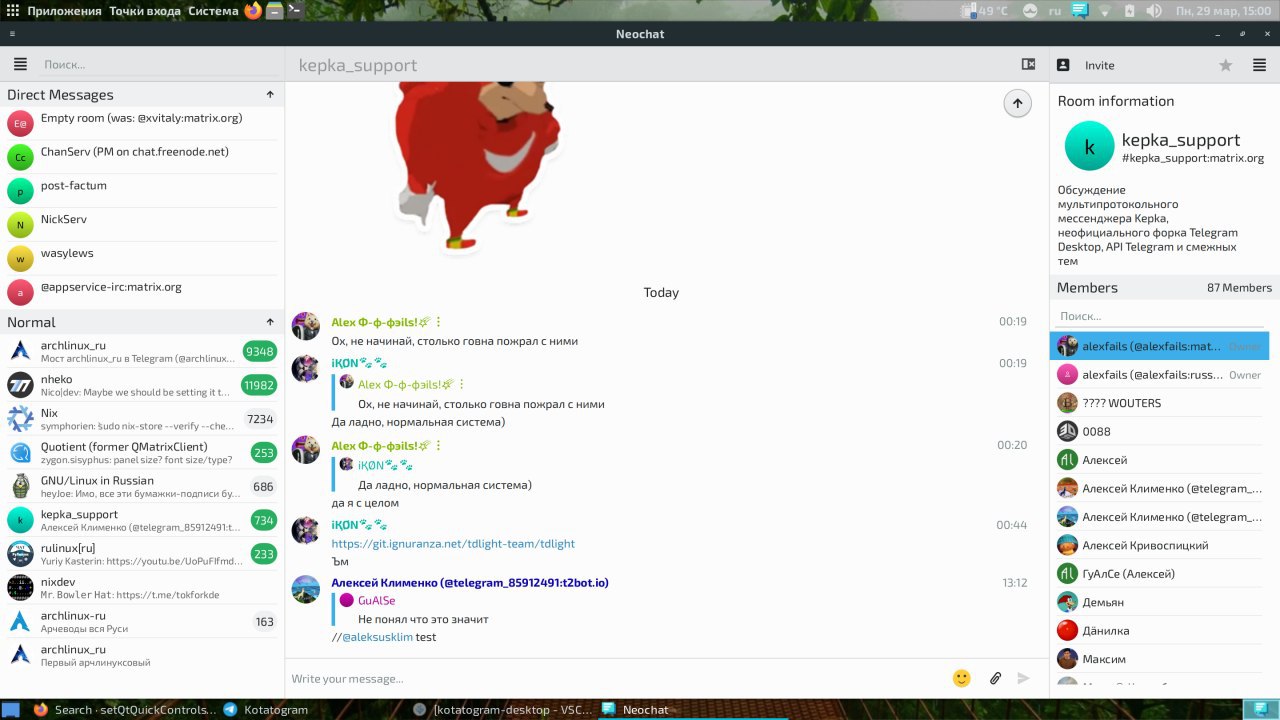Click the wasylews avatar icon
Image resolution: width=1280 pixels, height=720 pixels.
coord(20,259)
